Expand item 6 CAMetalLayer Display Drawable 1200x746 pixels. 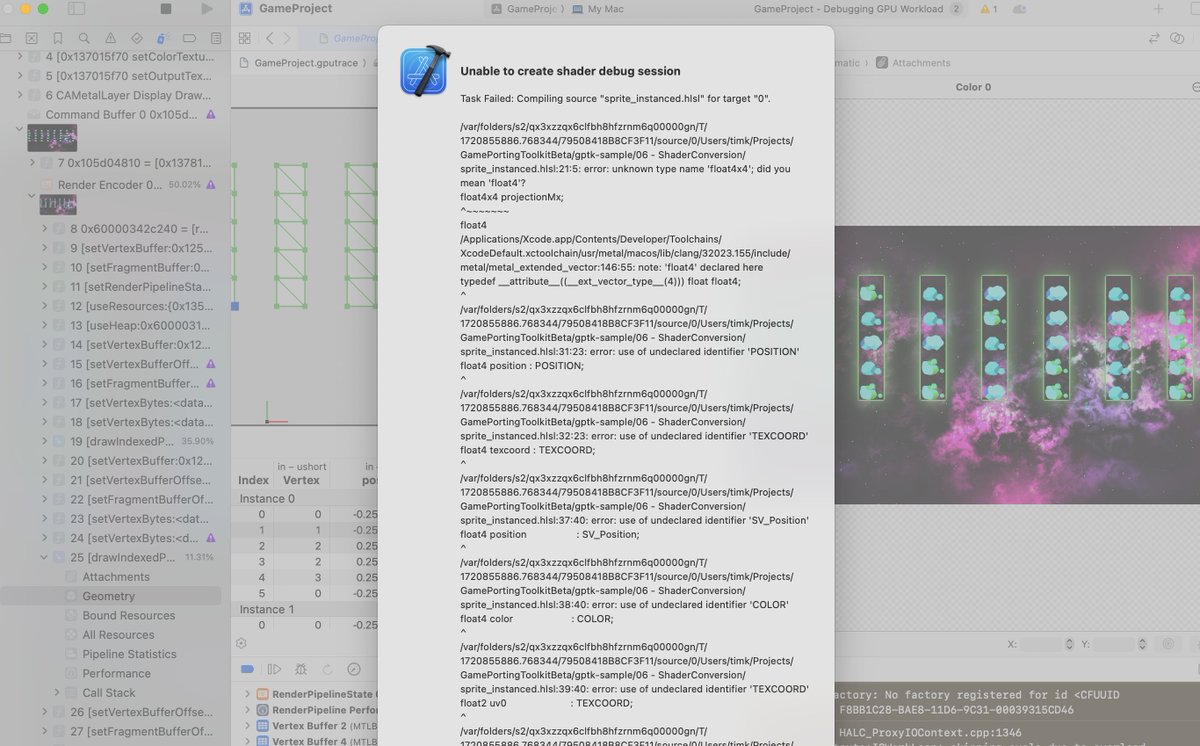click(x=21, y=95)
